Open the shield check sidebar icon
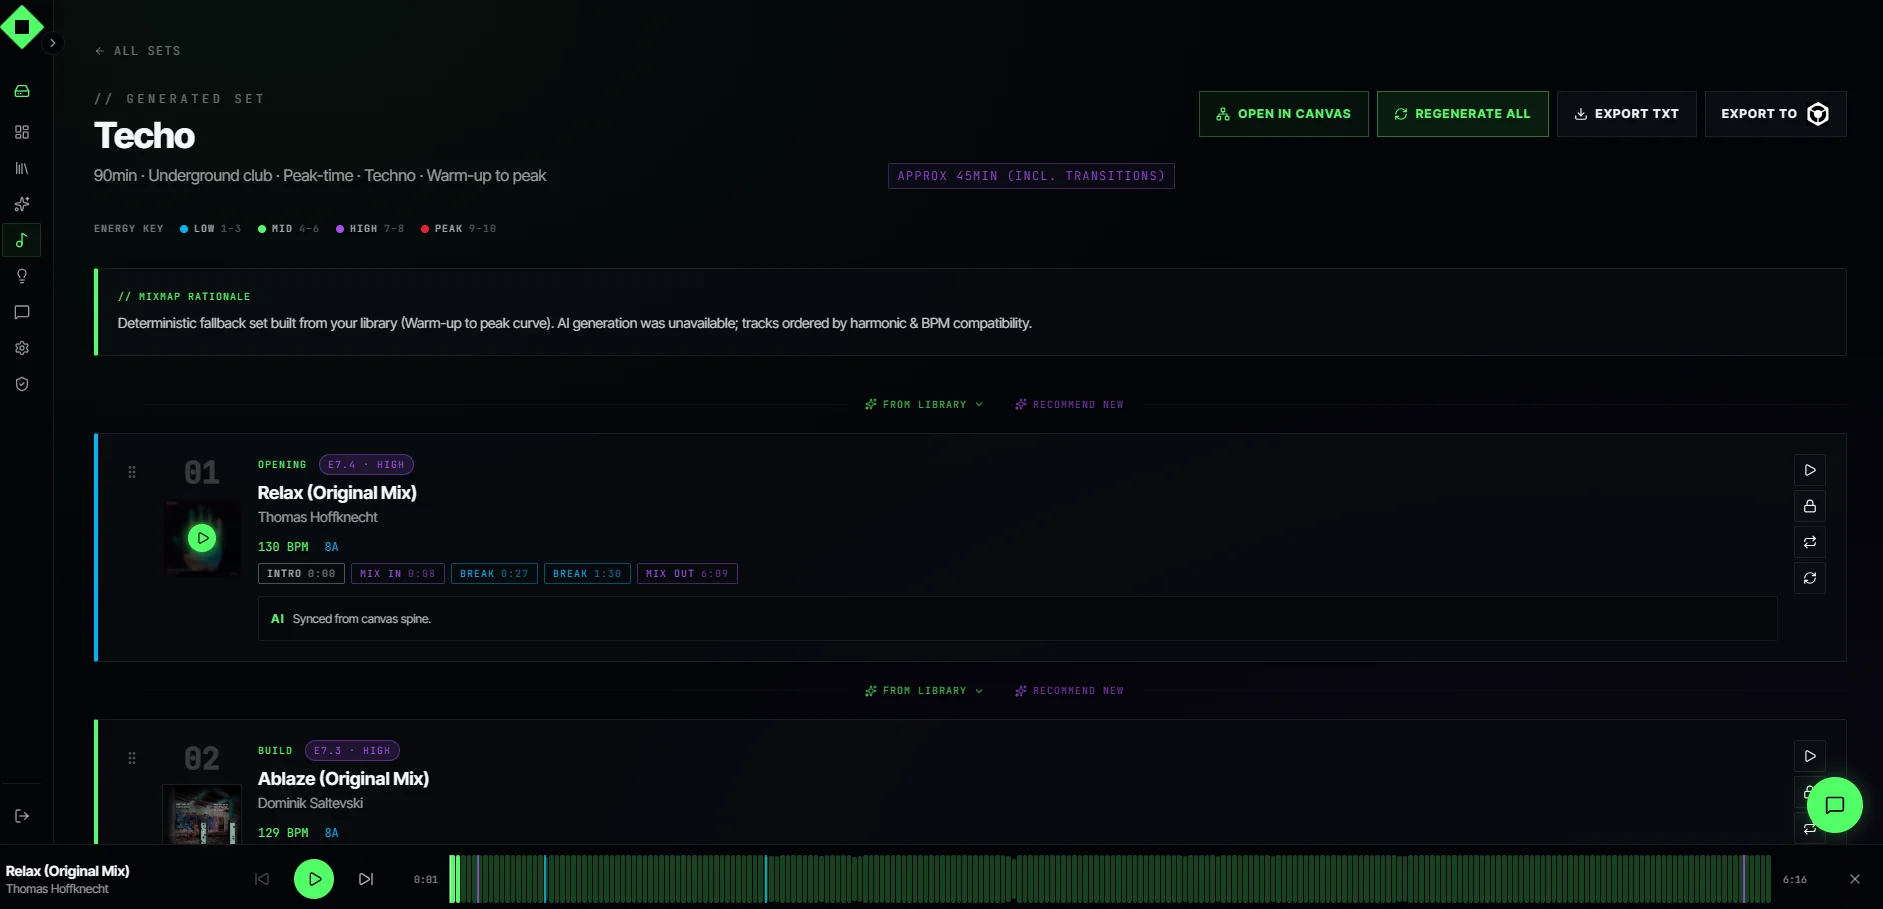1883x909 pixels. 22,384
